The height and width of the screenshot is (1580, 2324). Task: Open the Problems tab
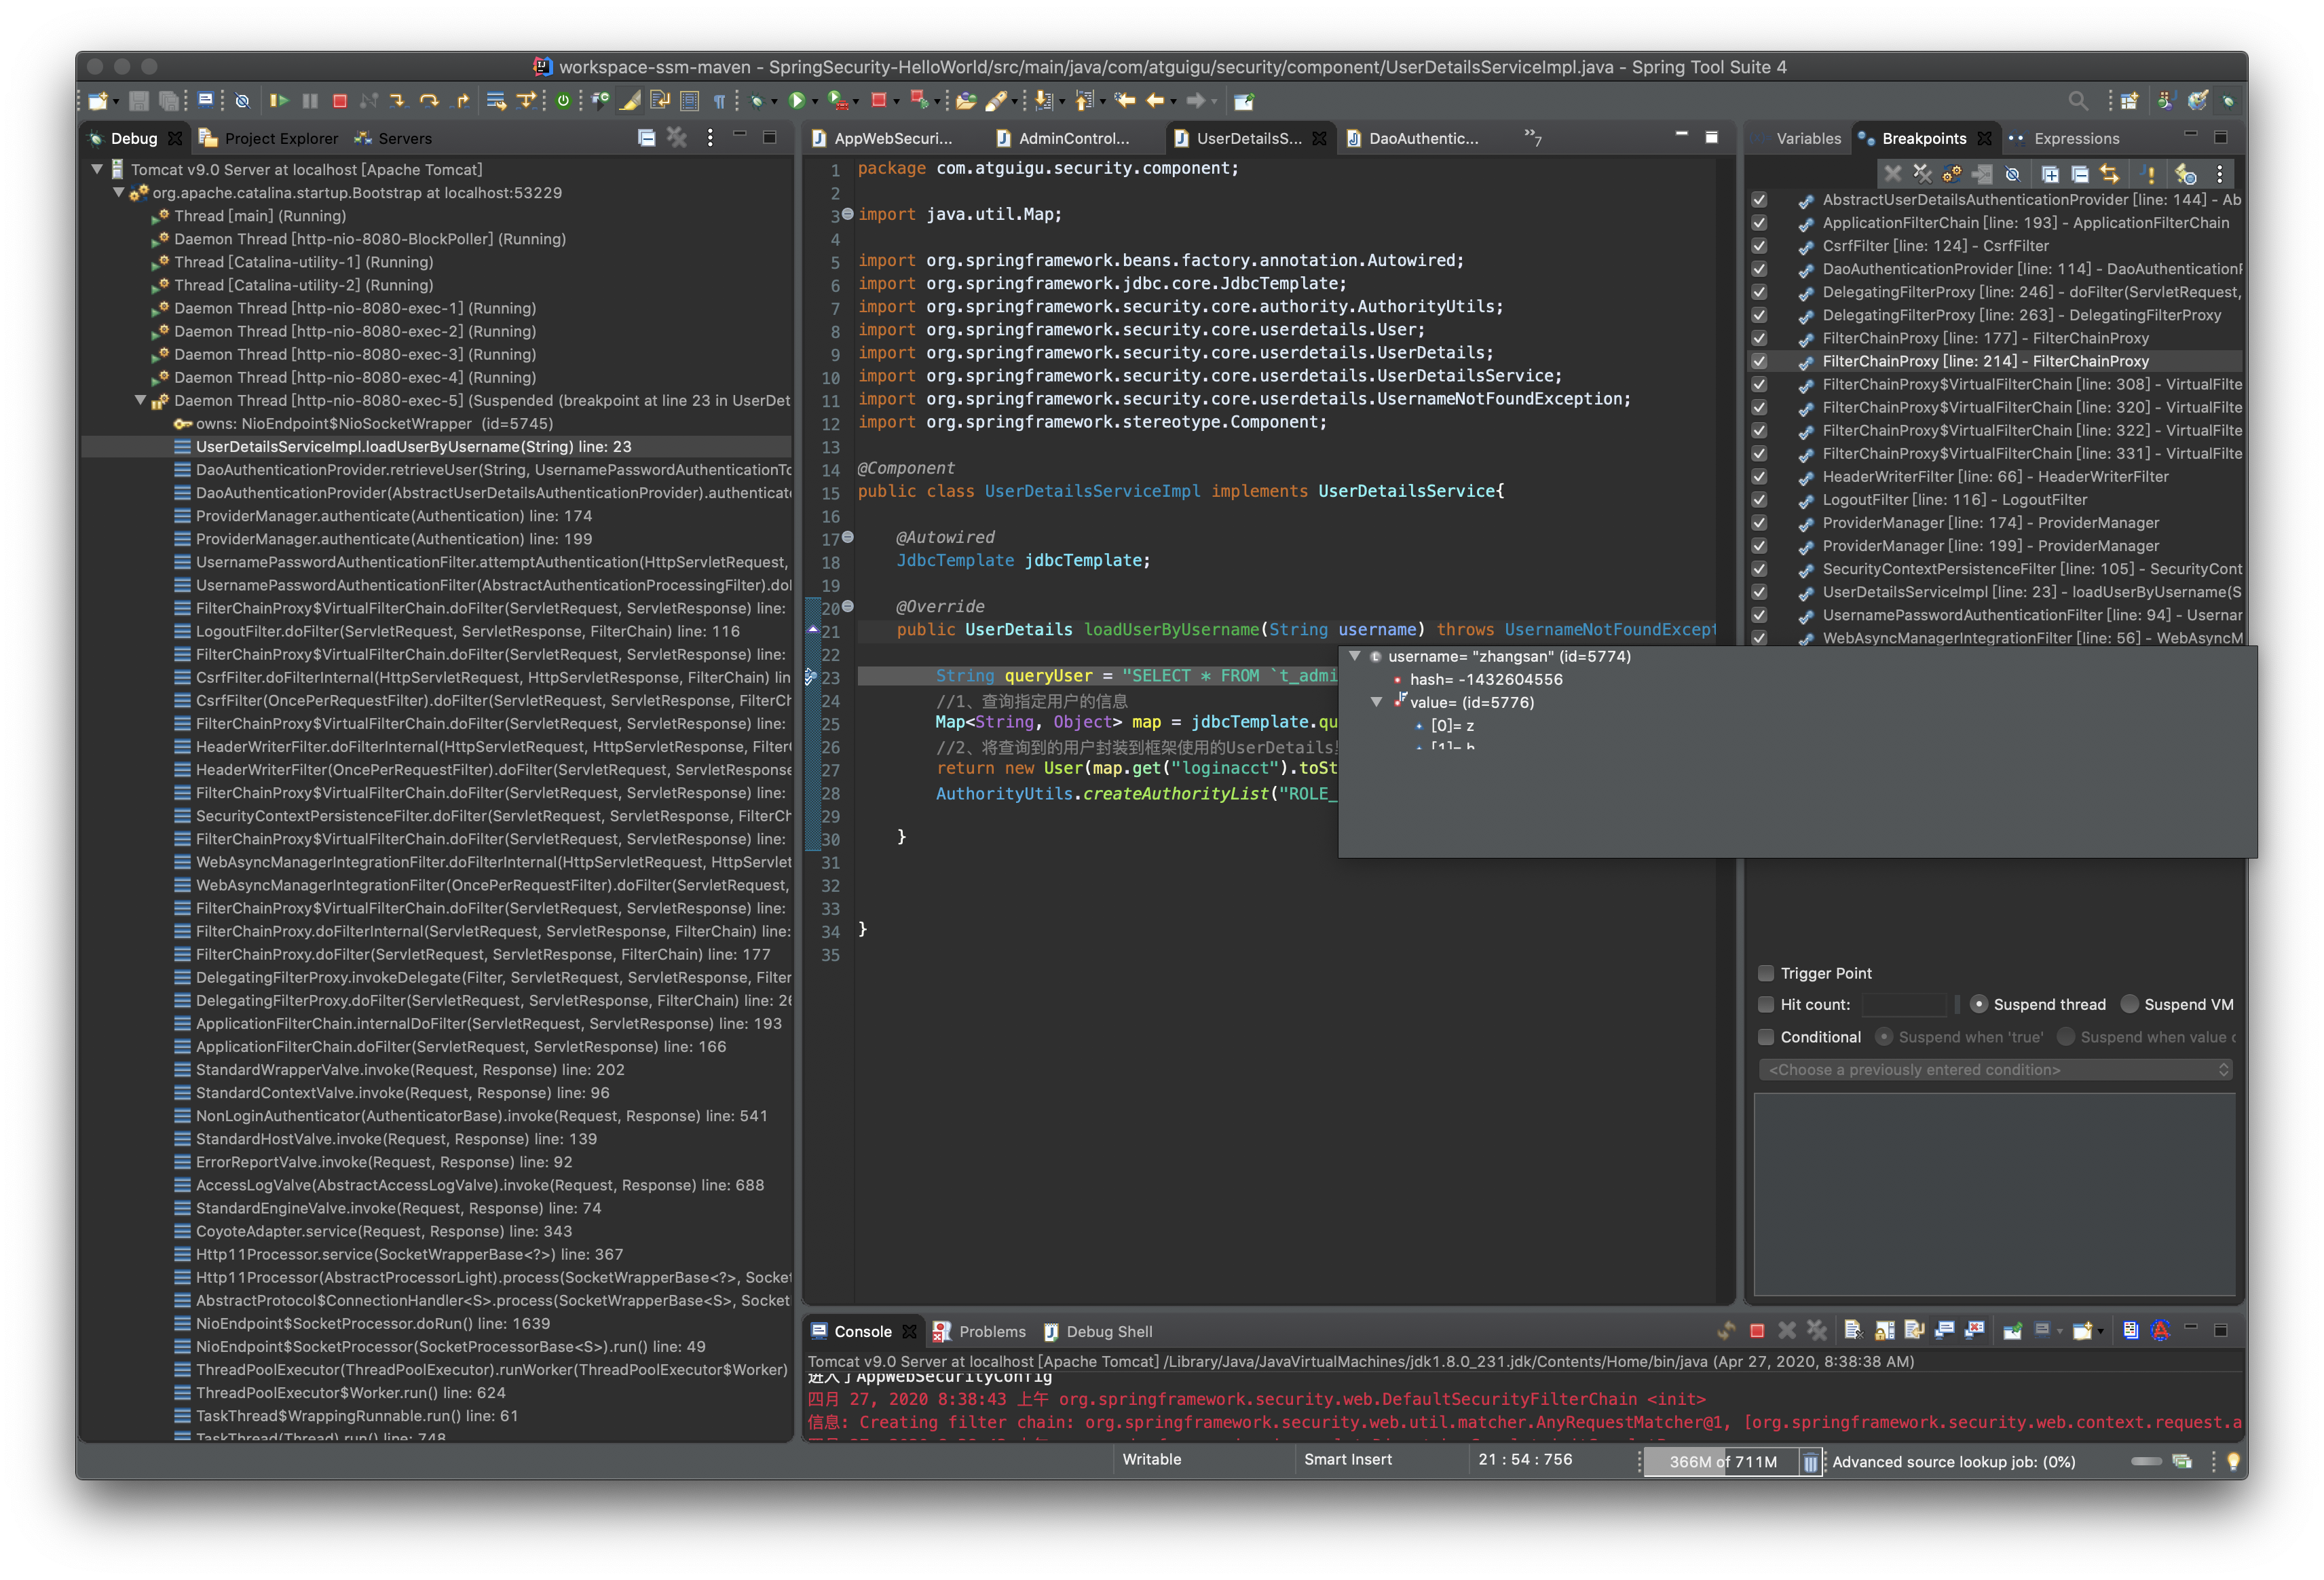point(980,1331)
